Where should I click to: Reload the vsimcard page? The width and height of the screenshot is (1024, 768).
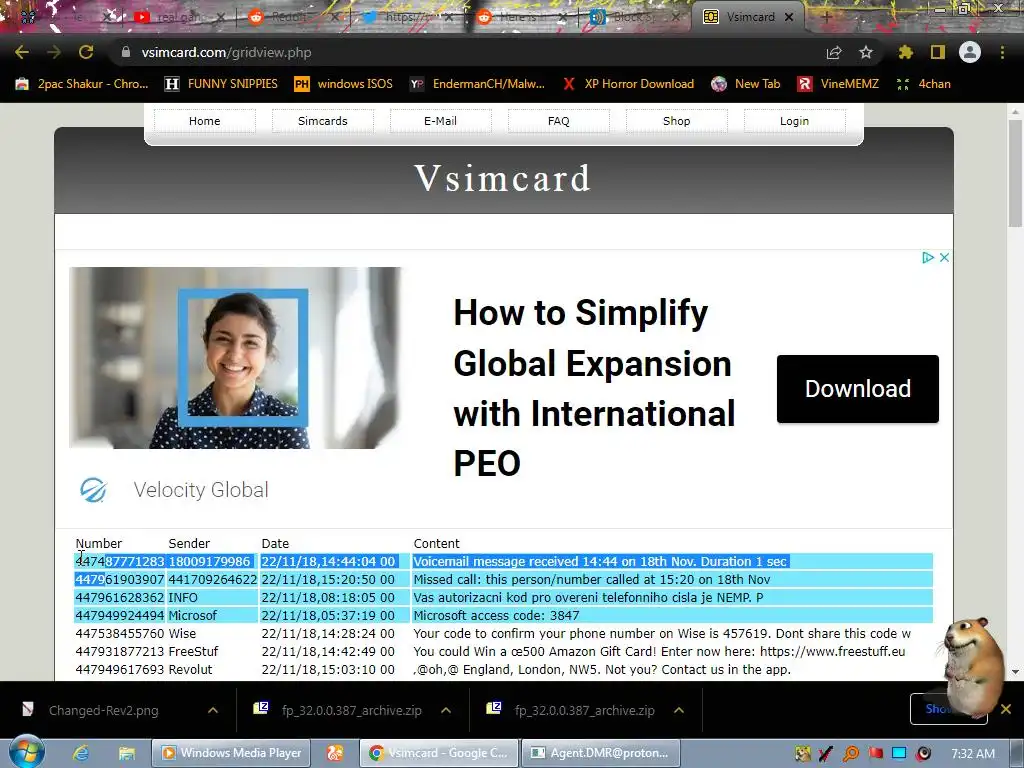point(86,52)
